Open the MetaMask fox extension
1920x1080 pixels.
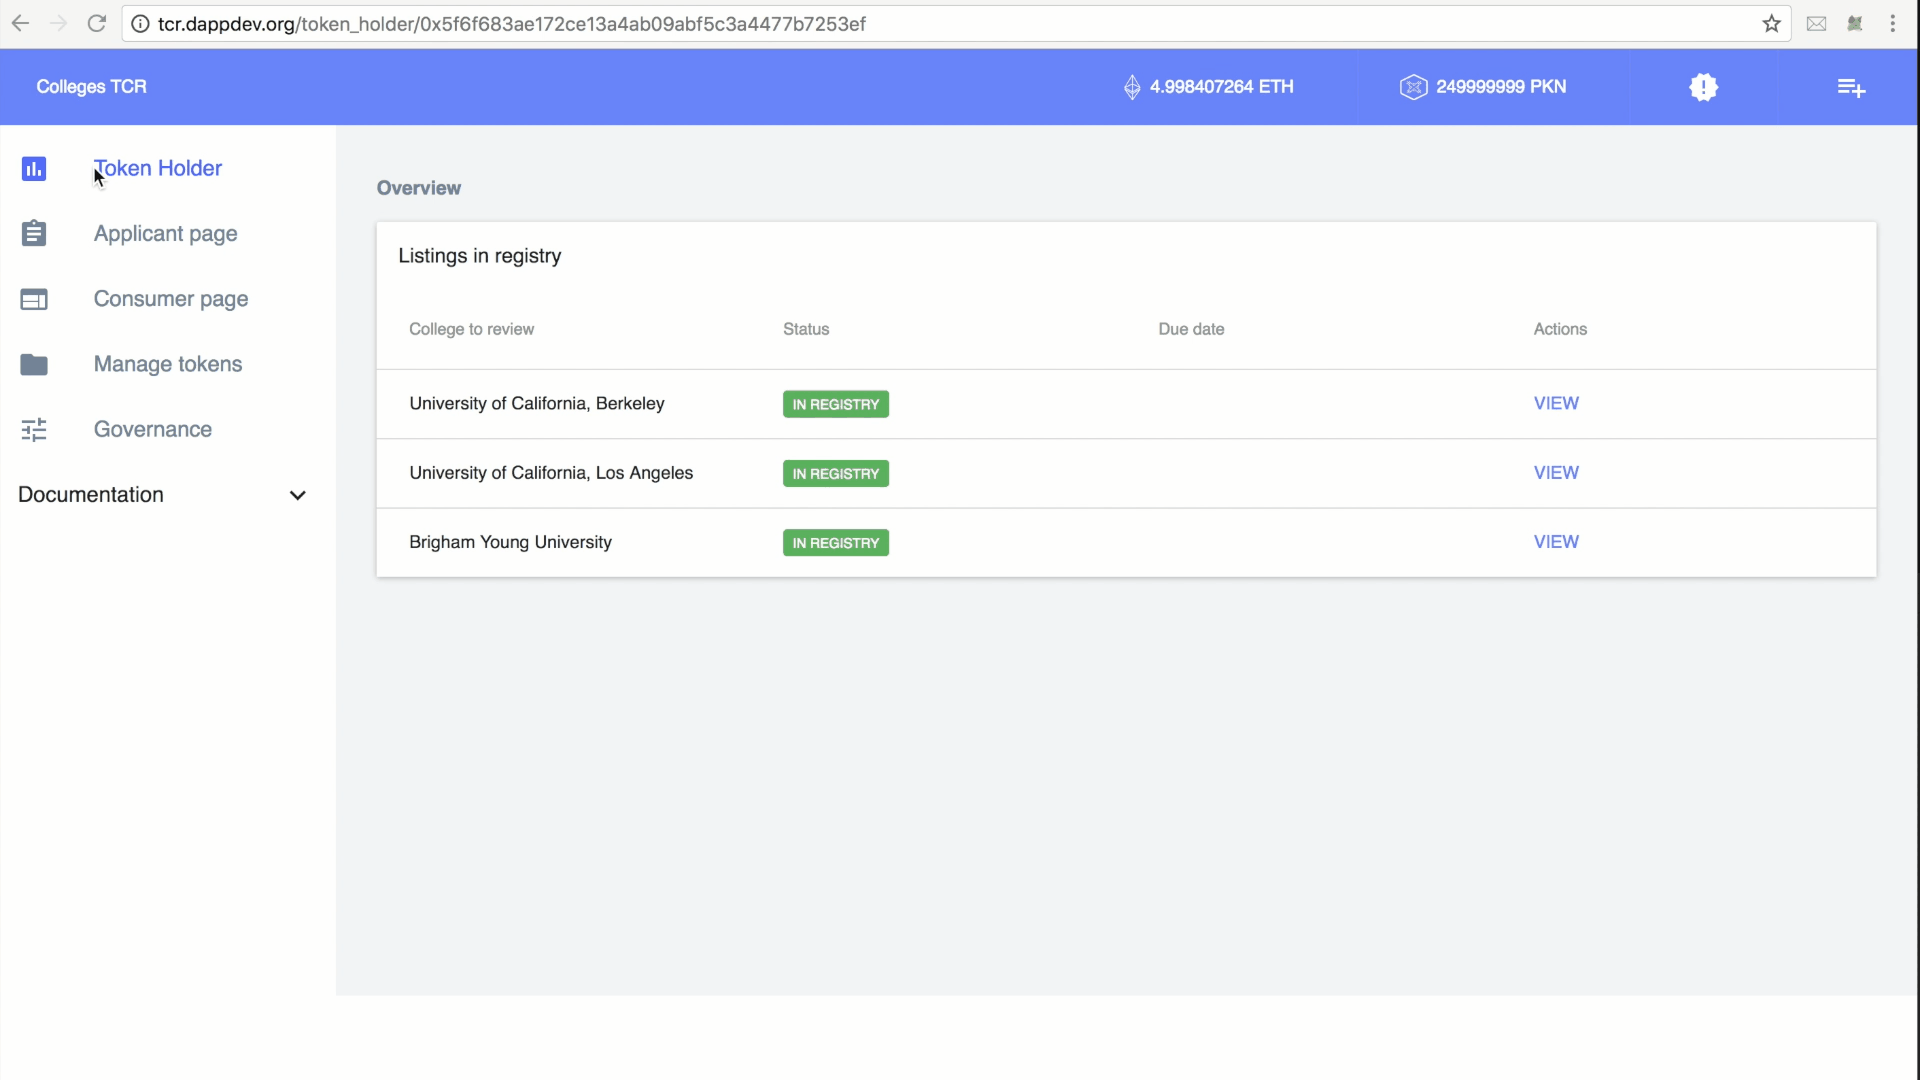click(1855, 23)
